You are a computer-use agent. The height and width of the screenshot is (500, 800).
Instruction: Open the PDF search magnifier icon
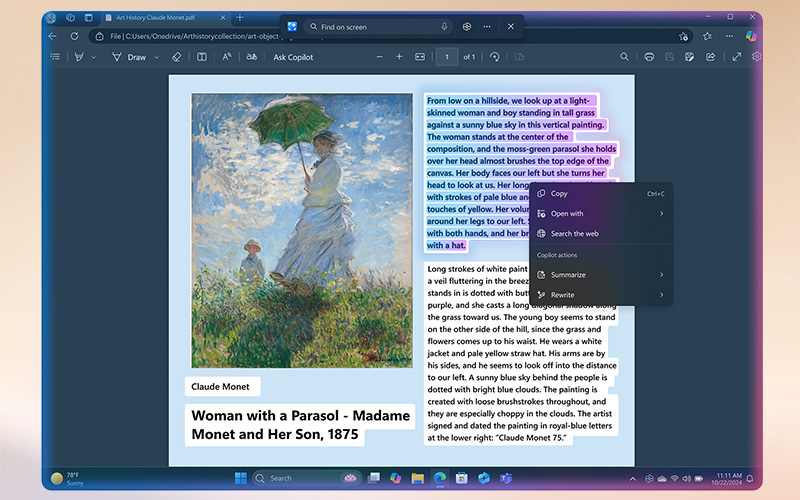click(x=624, y=57)
